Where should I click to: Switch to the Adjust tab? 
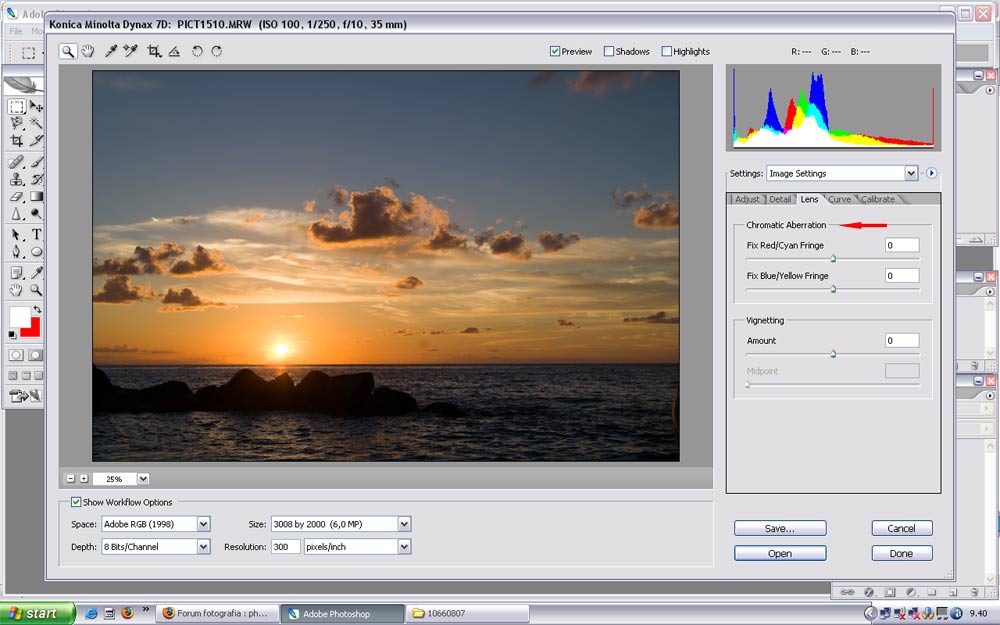(747, 199)
